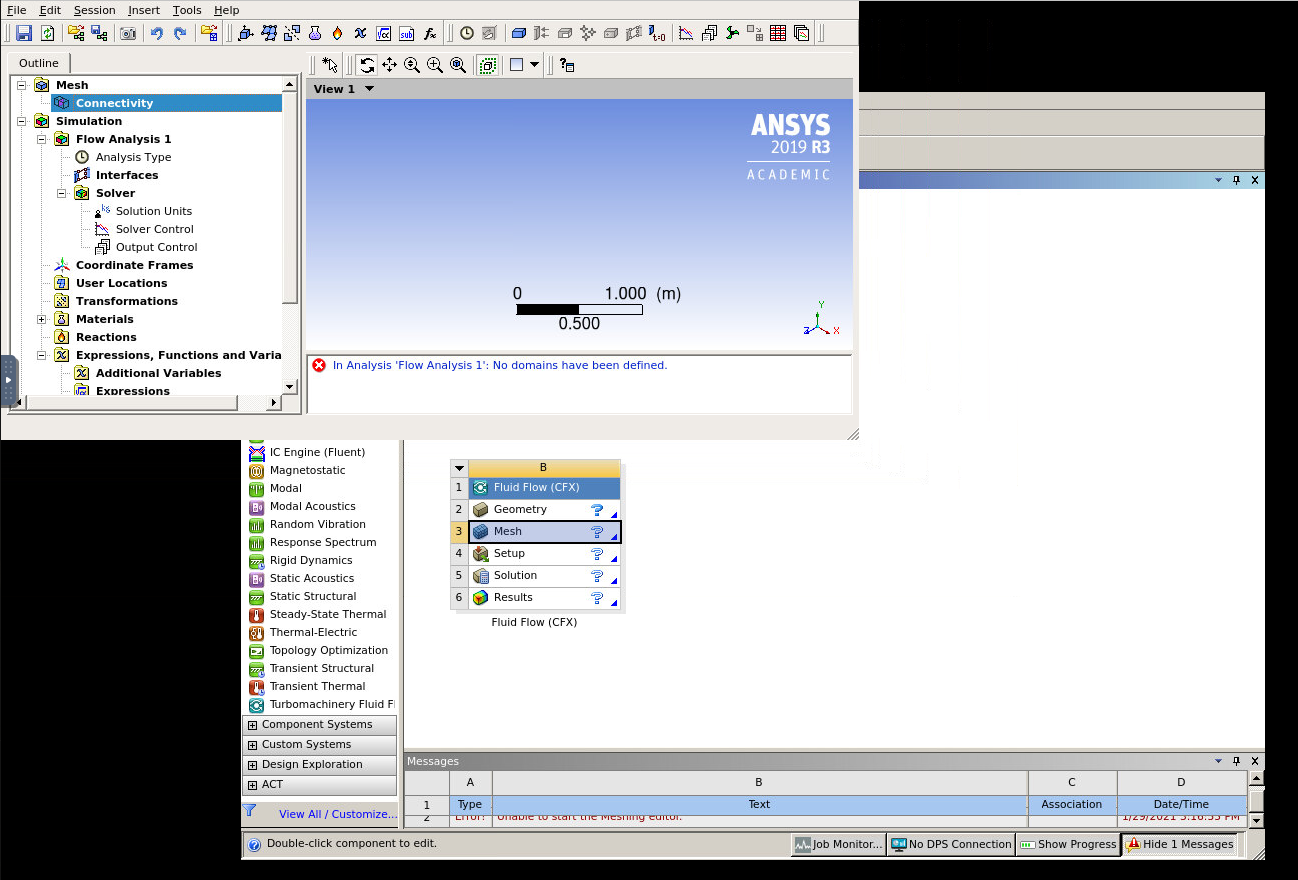Screen dimensions: 1298x880
Task: Activate the viewer Pan tool
Action: pos(389,65)
